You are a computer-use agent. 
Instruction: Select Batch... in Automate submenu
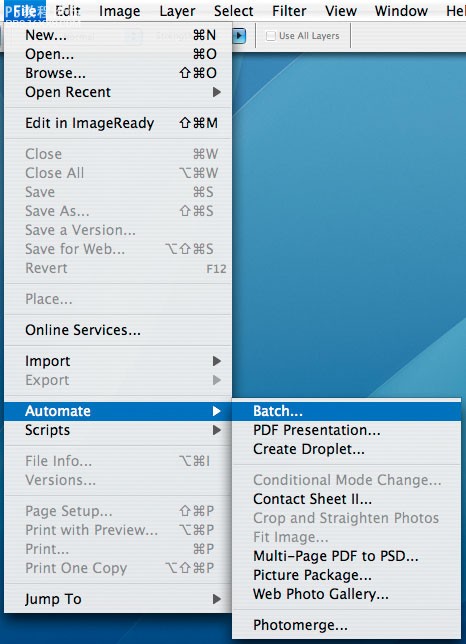point(346,411)
